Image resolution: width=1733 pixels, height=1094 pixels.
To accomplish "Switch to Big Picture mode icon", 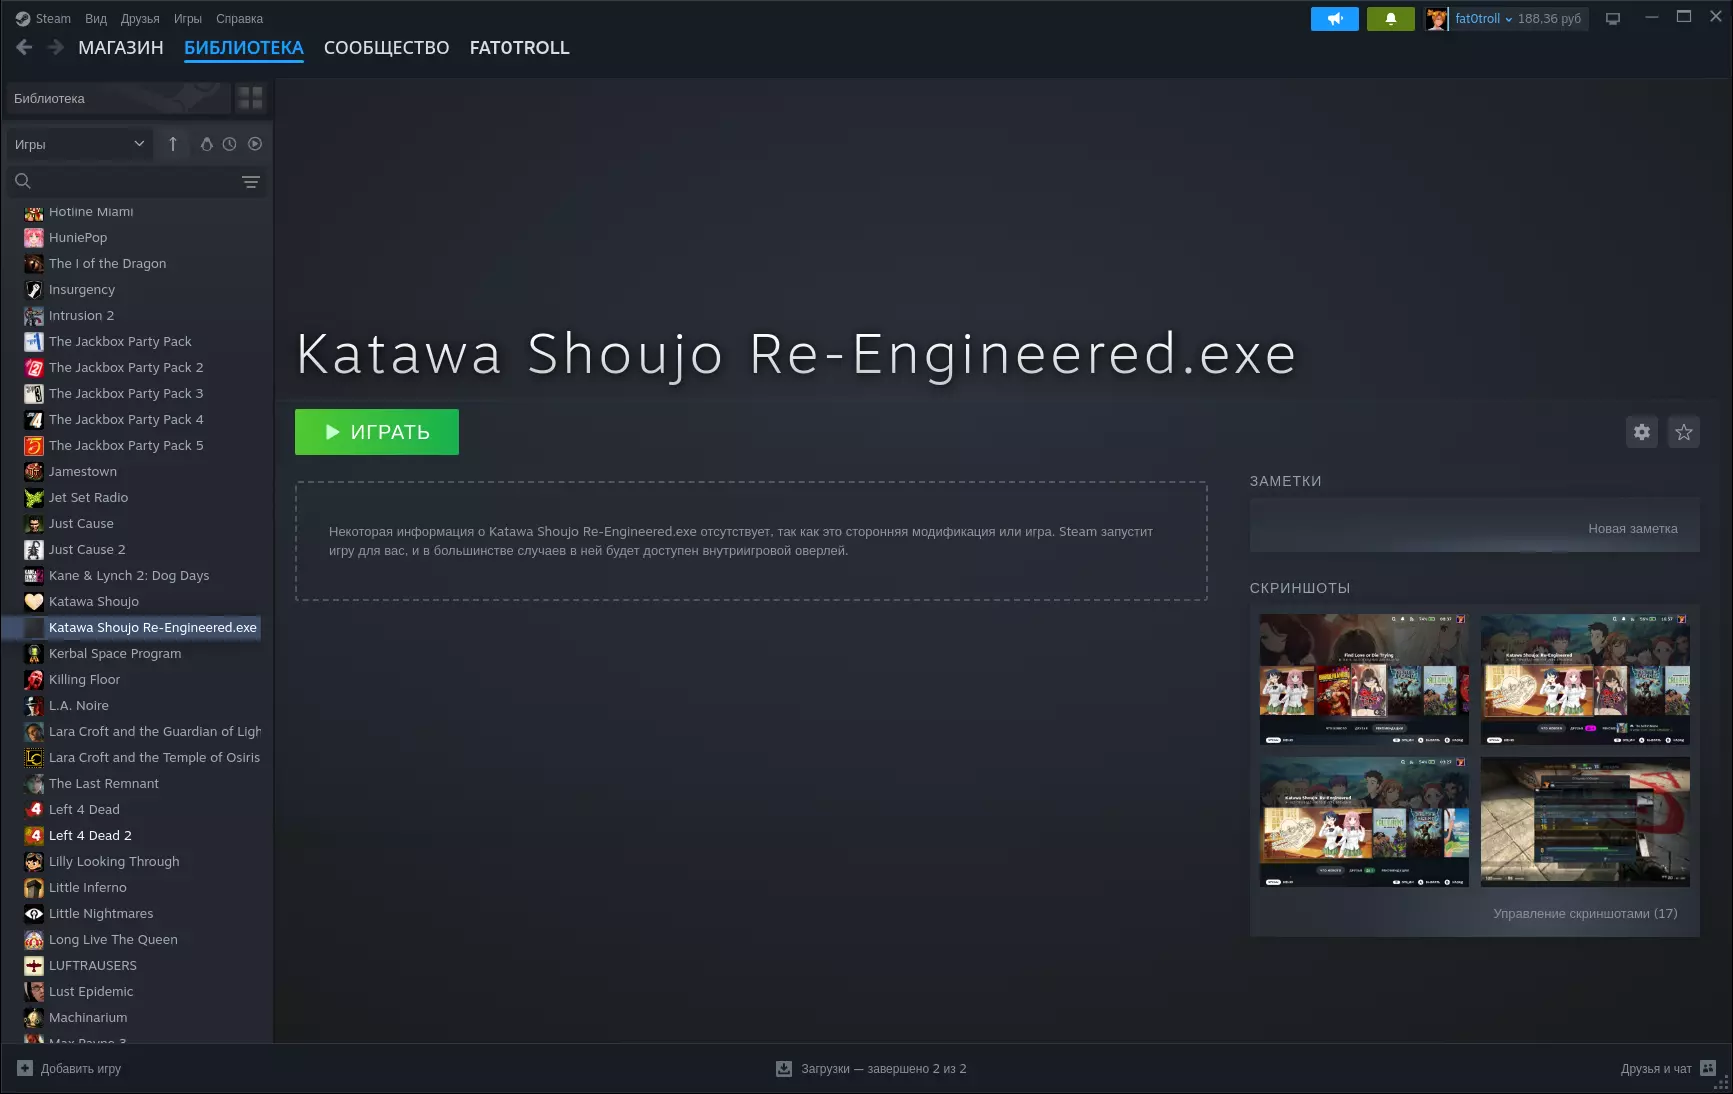I will point(1613,19).
